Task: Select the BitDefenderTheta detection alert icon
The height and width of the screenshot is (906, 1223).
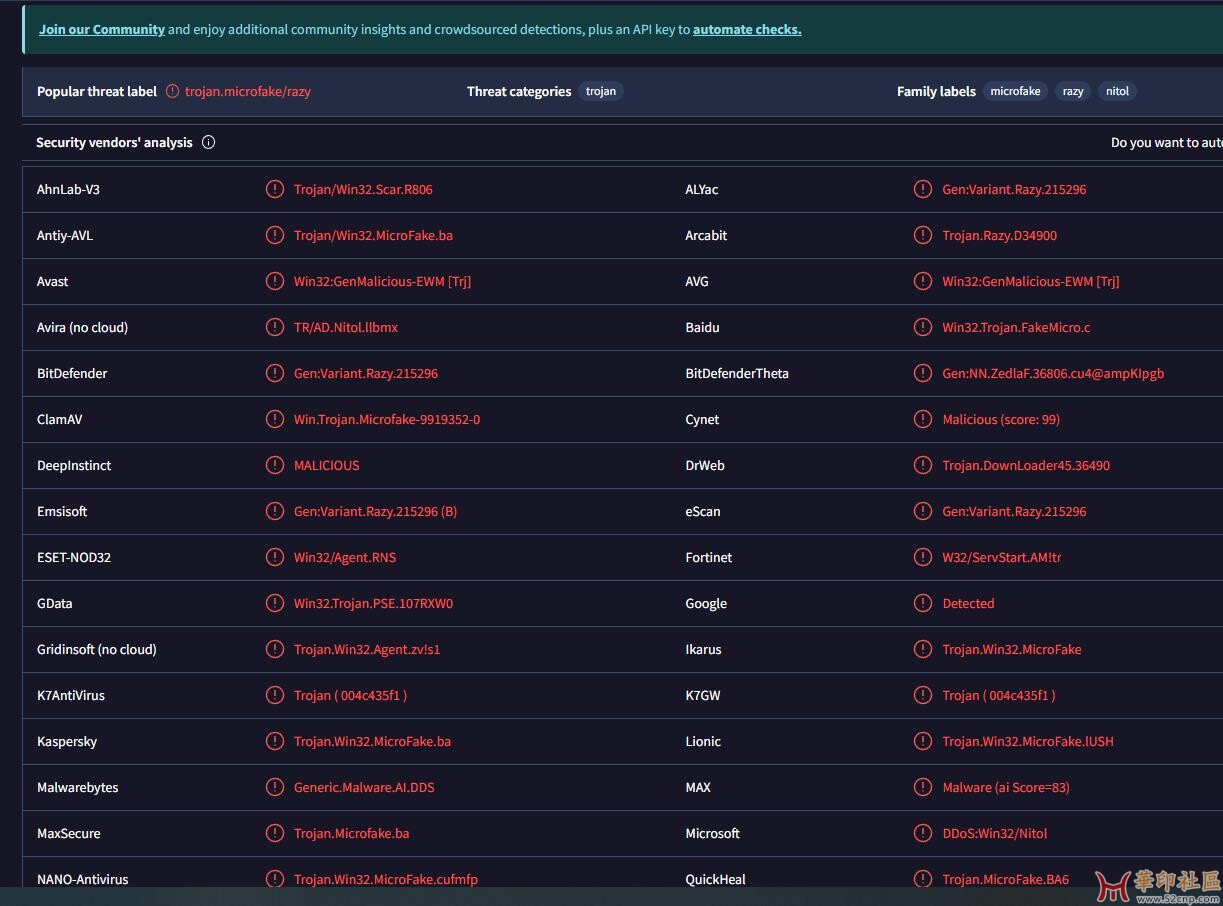Action: coord(923,373)
